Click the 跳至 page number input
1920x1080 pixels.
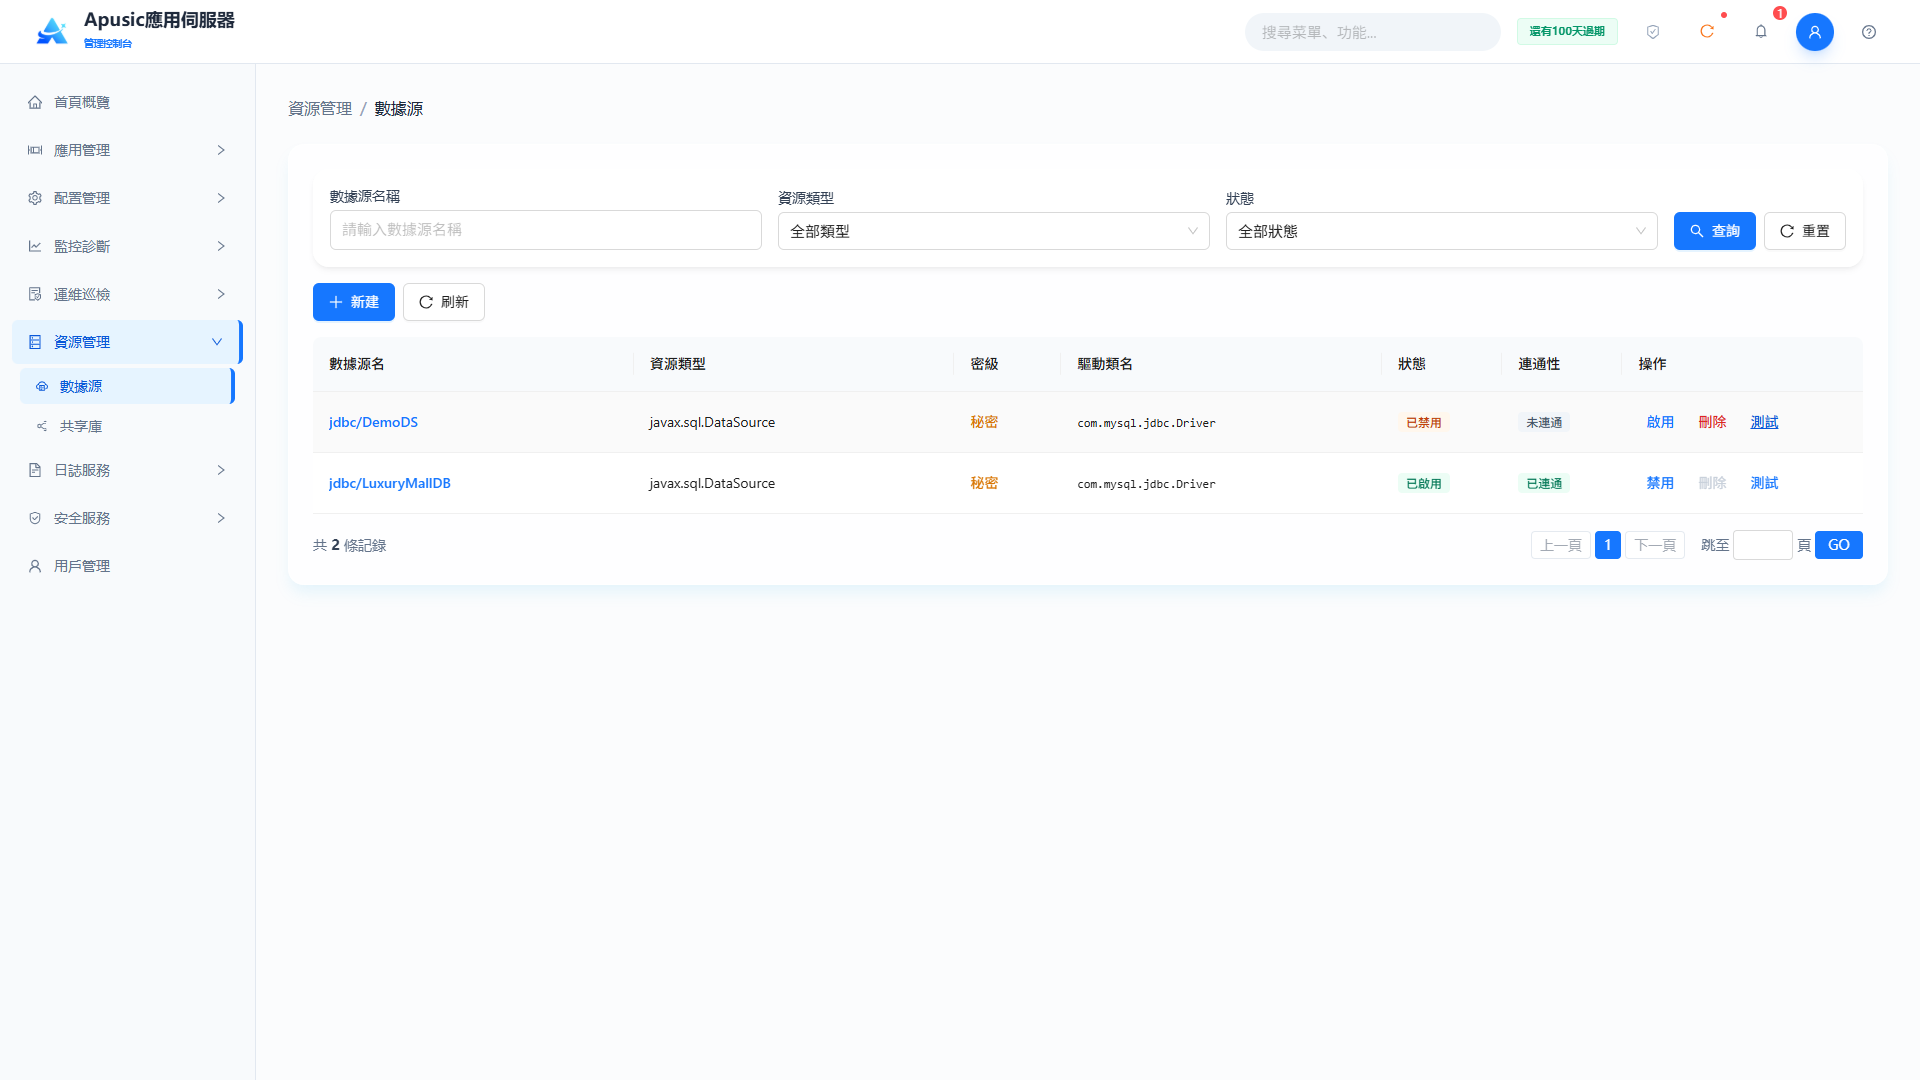(x=1763, y=545)
